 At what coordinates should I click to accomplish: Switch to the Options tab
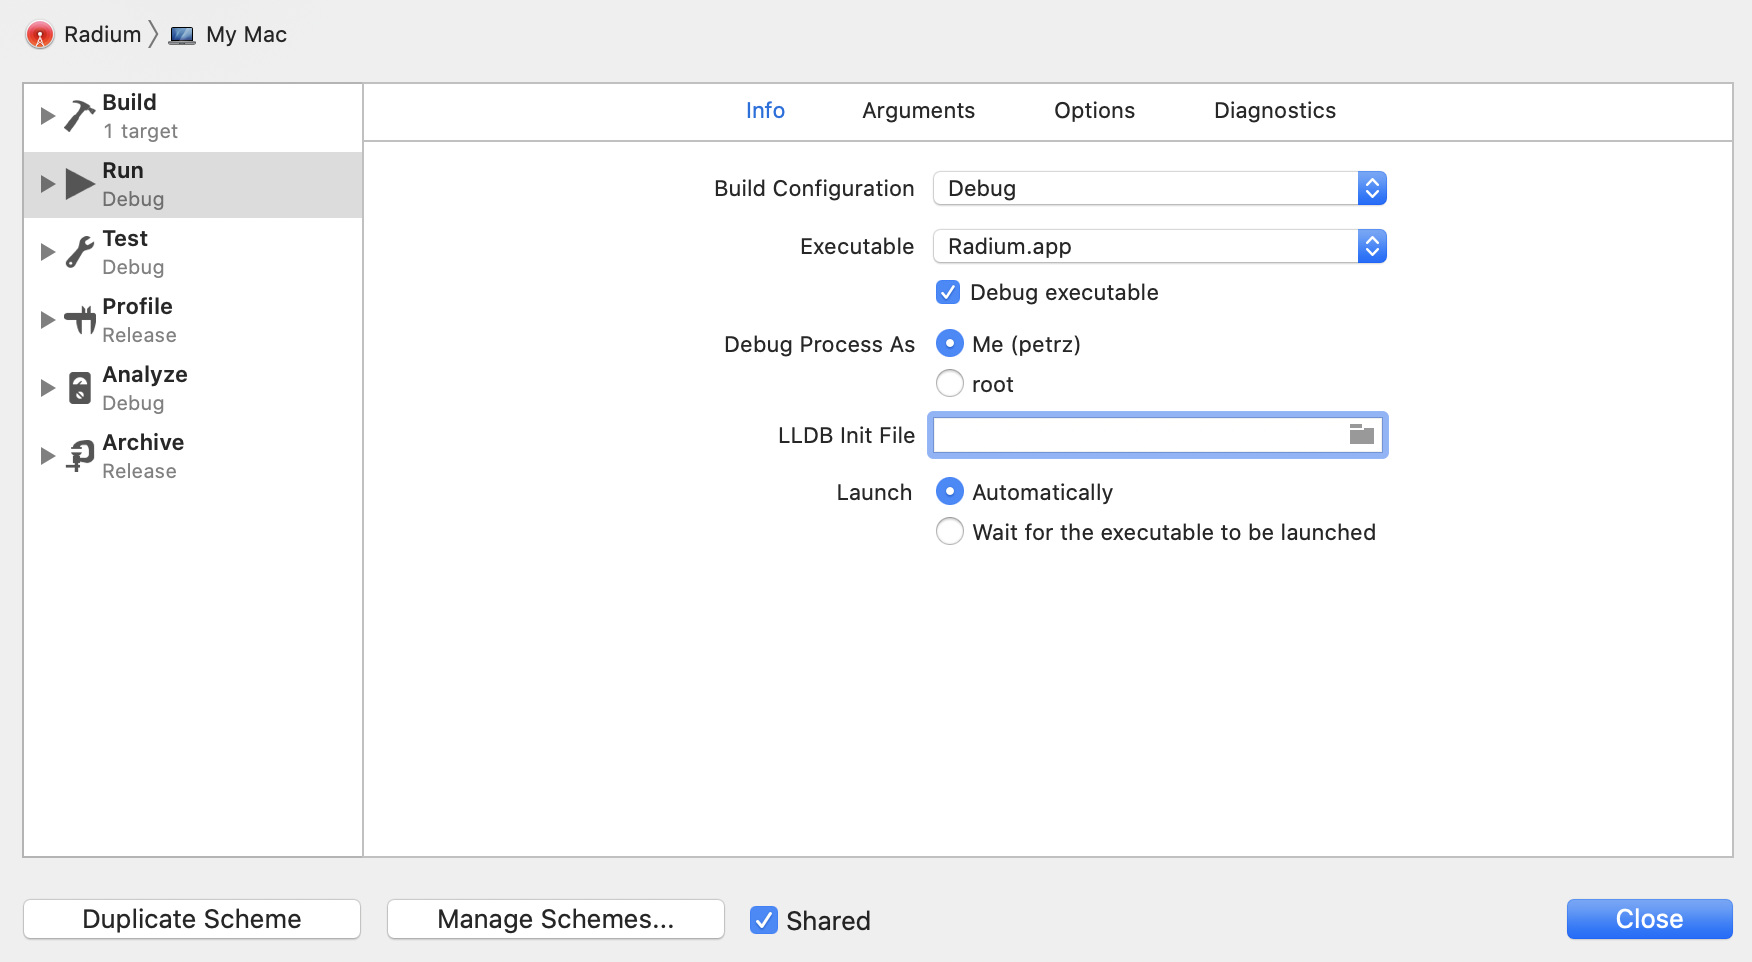[1094, 111]
